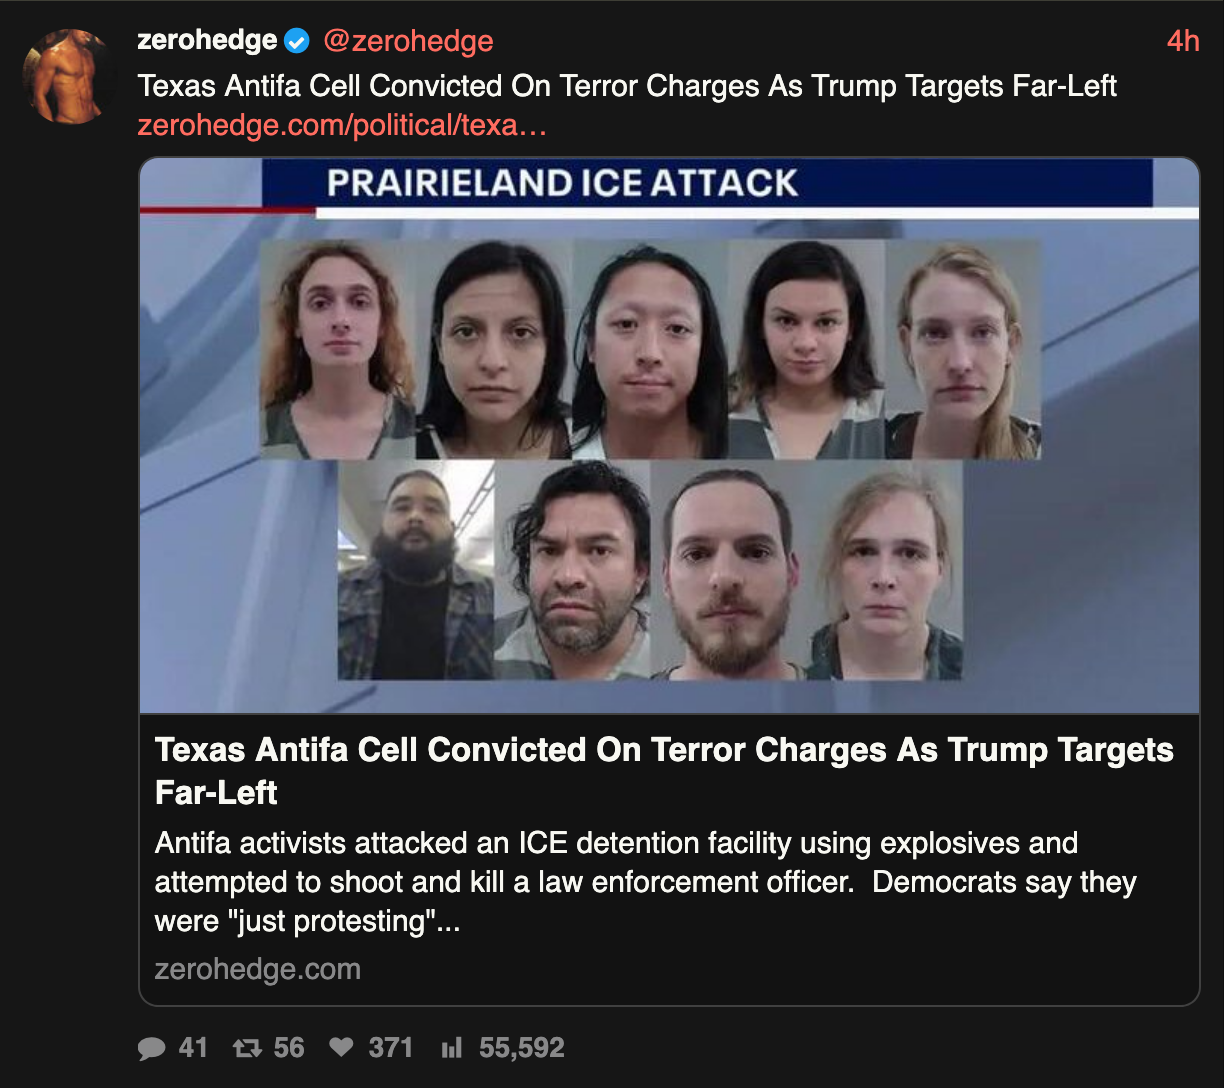Click the Prairieland ICE Attack preview image
The image size is (1224, 1088).
[x=669, y=435]
